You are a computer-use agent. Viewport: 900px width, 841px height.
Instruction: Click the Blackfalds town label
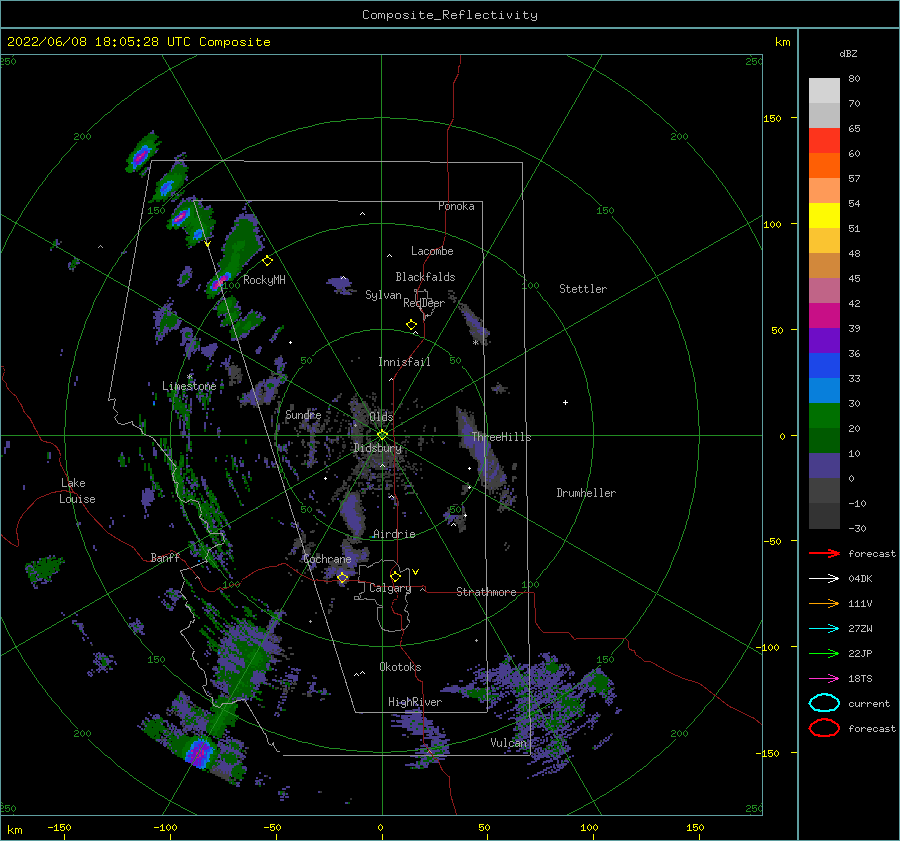pyautogui.click(x=425, y=277)
